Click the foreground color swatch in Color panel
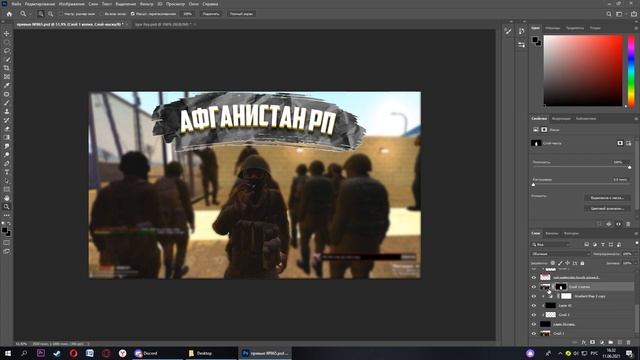Screen dimensions: 640x360 click(535, 40)
